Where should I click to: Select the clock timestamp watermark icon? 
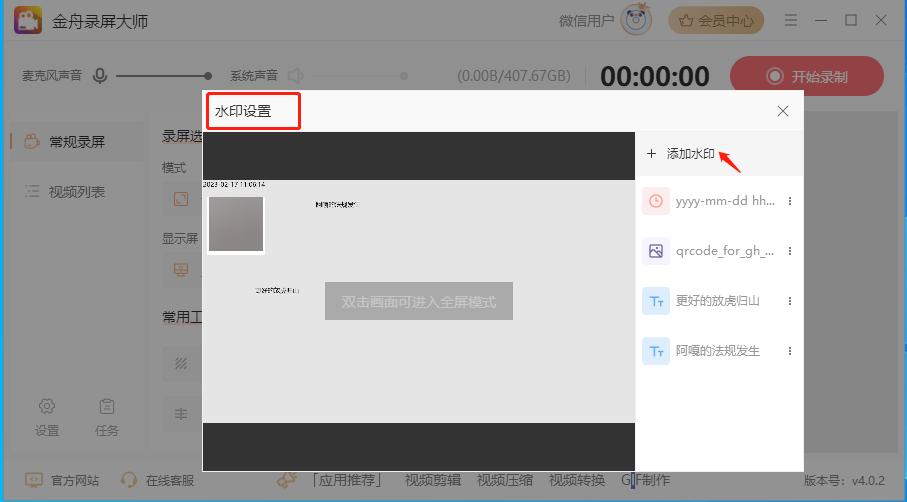(656, 201)
